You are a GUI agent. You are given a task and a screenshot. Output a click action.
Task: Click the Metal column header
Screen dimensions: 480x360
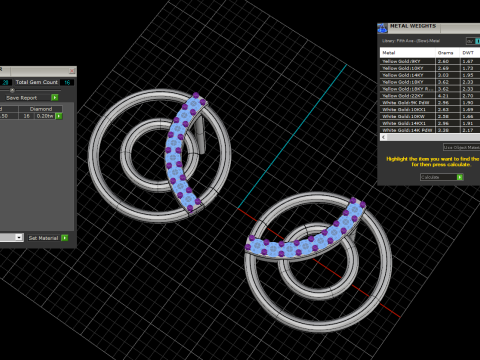tap(407, 53)
